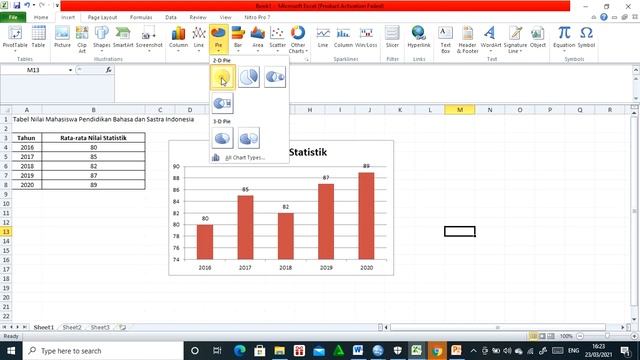
Task: Select cell B3 Rata-rata Nilai Statistik
Action: pos(93,138)
